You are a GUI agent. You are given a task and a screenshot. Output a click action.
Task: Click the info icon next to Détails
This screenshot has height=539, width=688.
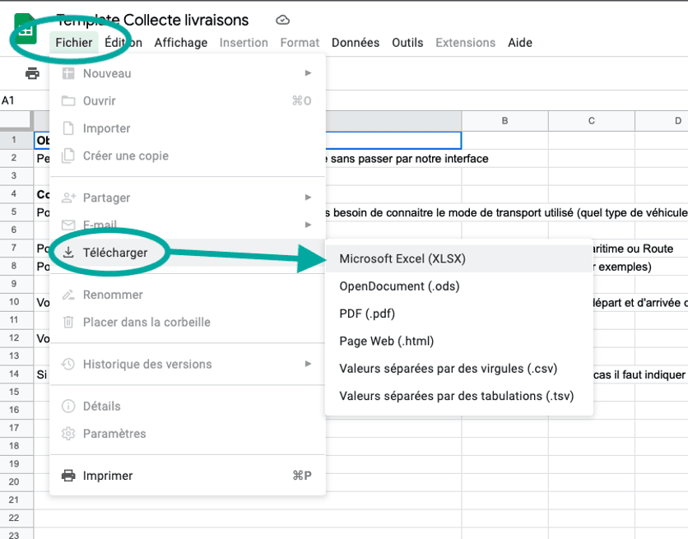coord(69,406)
